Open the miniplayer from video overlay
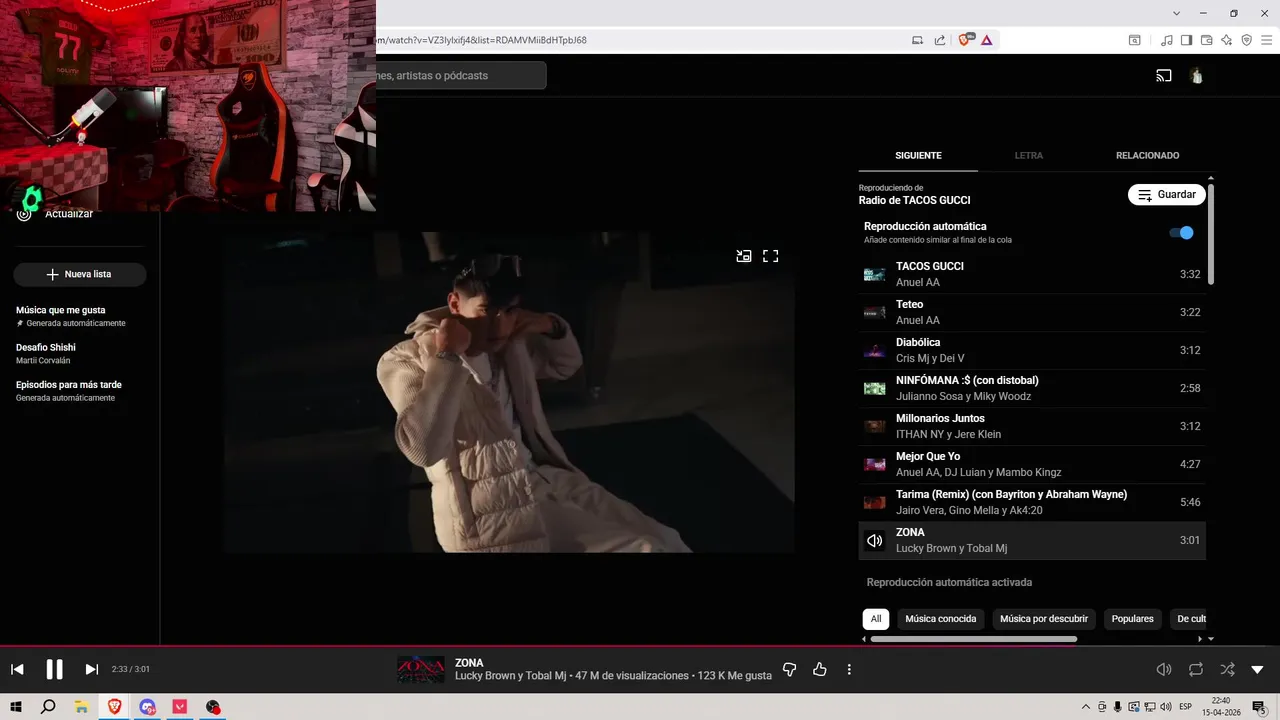 pos(744,256)
